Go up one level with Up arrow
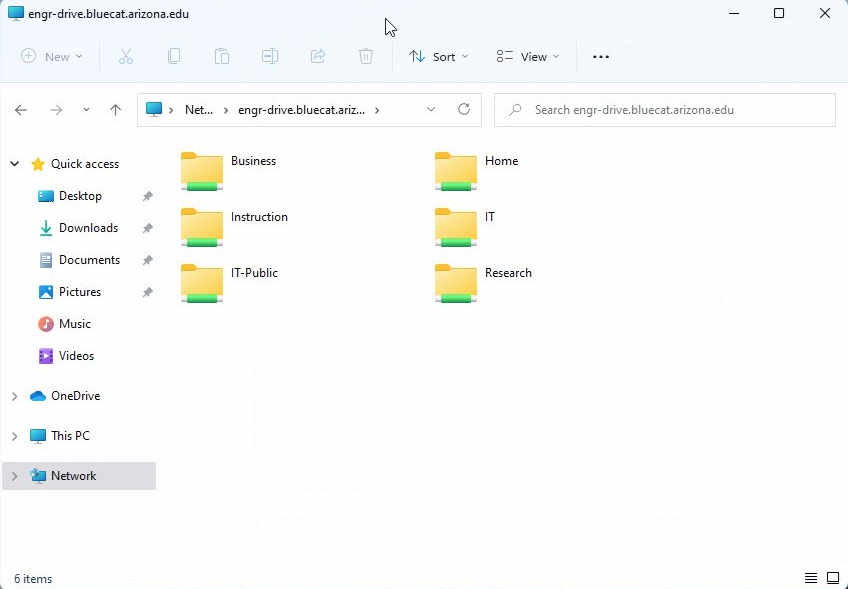 coord(115,110)
